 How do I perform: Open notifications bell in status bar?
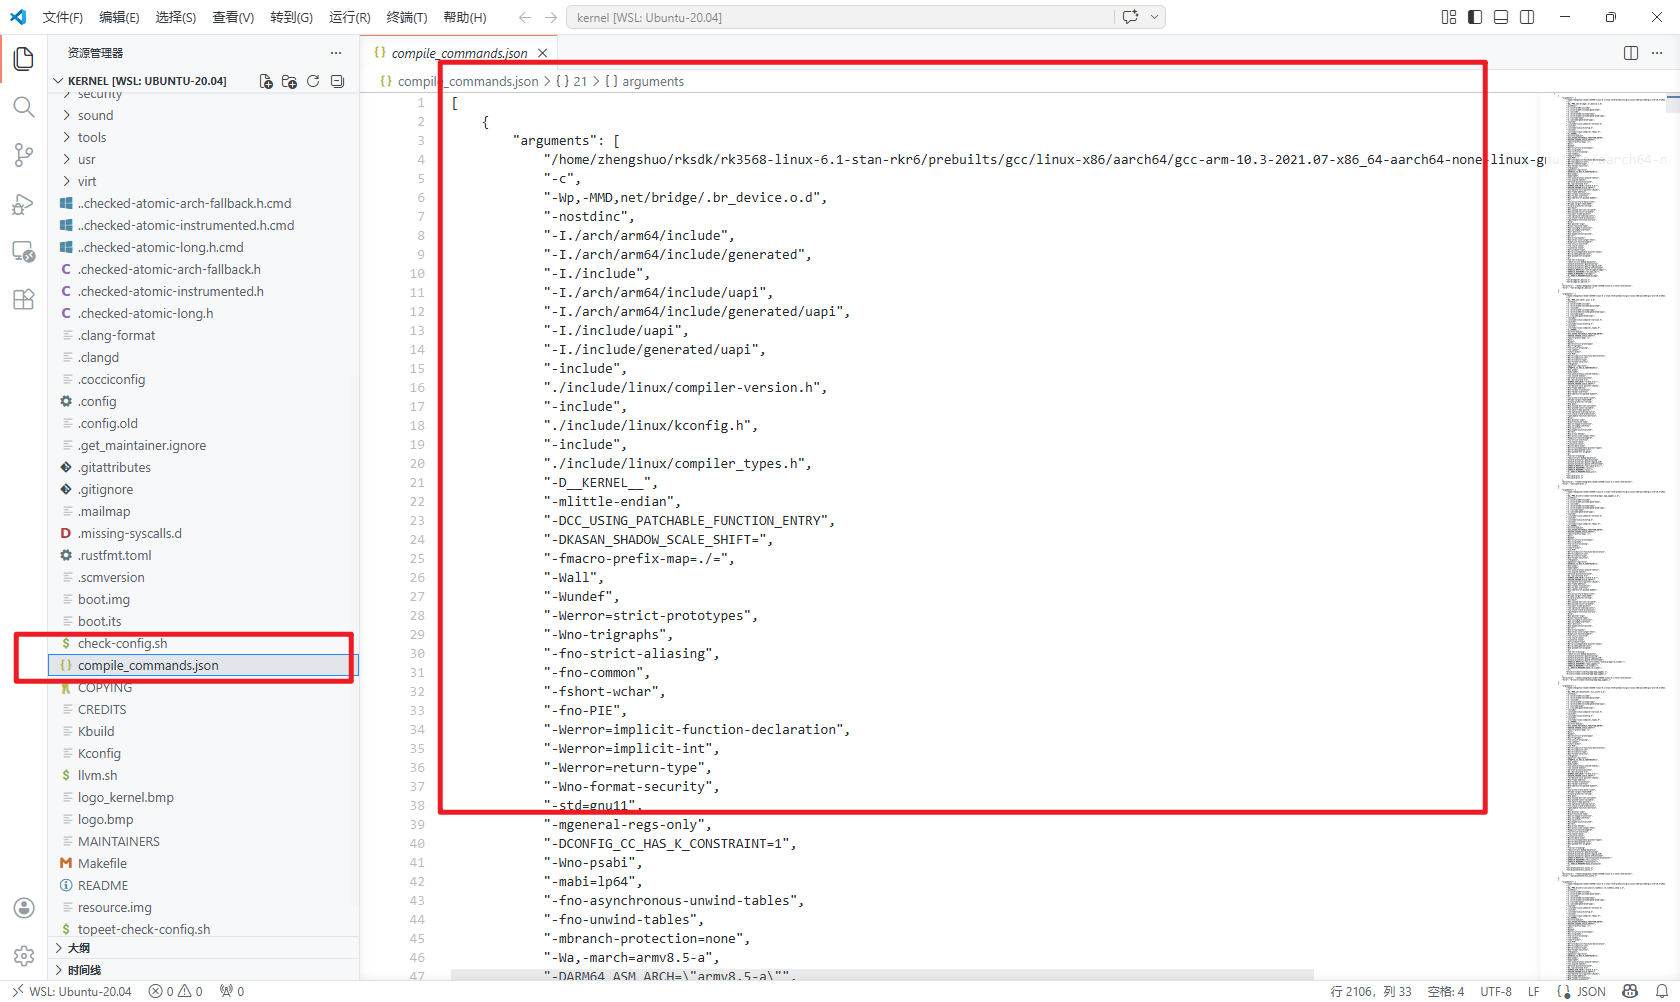tap(1661, 991)
